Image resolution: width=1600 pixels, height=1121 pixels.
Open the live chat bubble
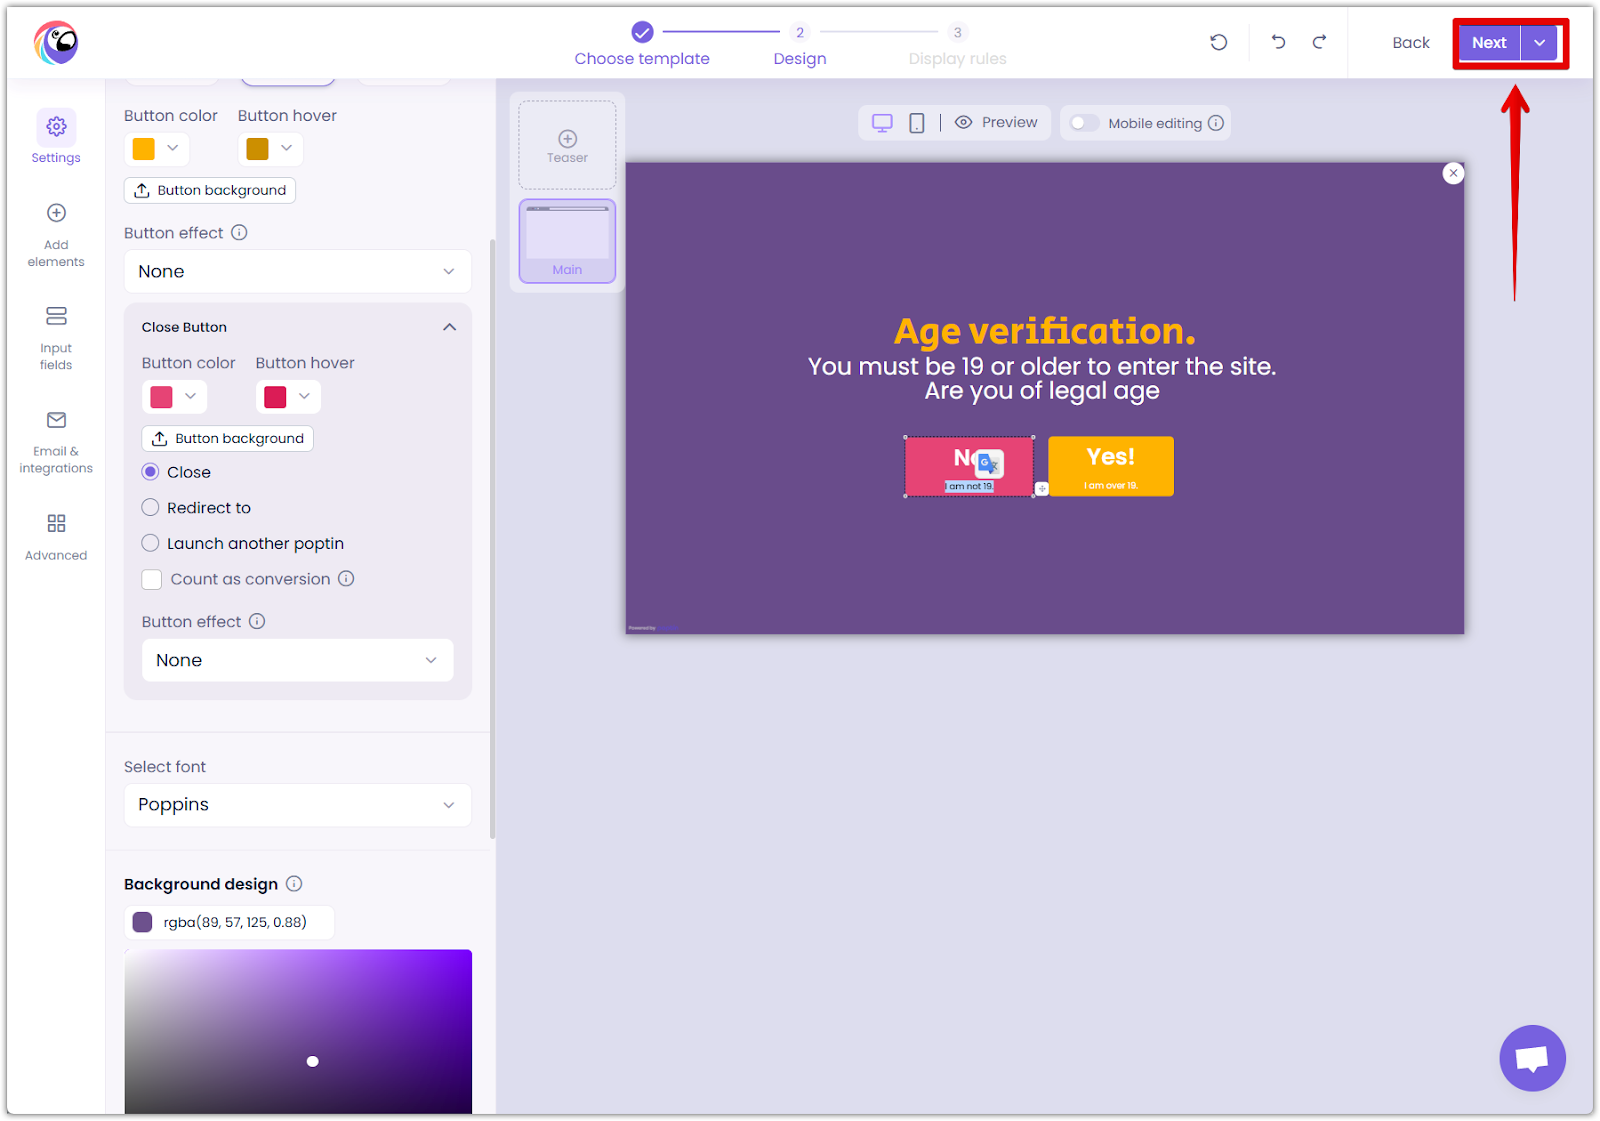1531,1058
